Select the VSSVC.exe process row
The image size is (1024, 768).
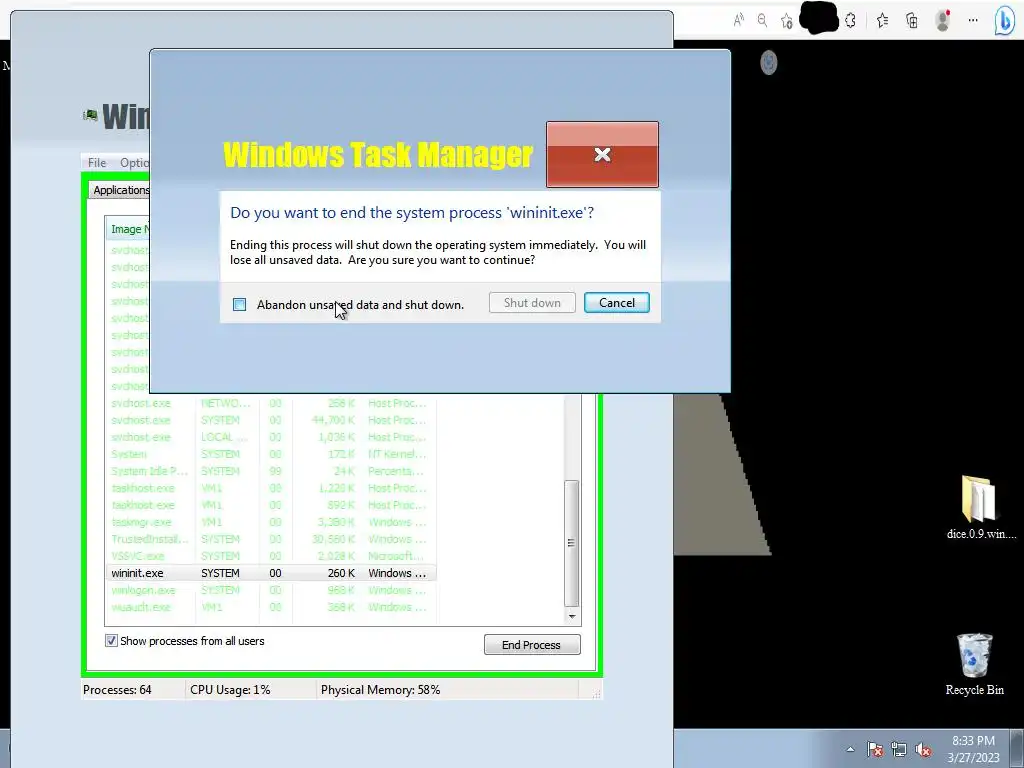pyautogui.click(x=270, y=556)
